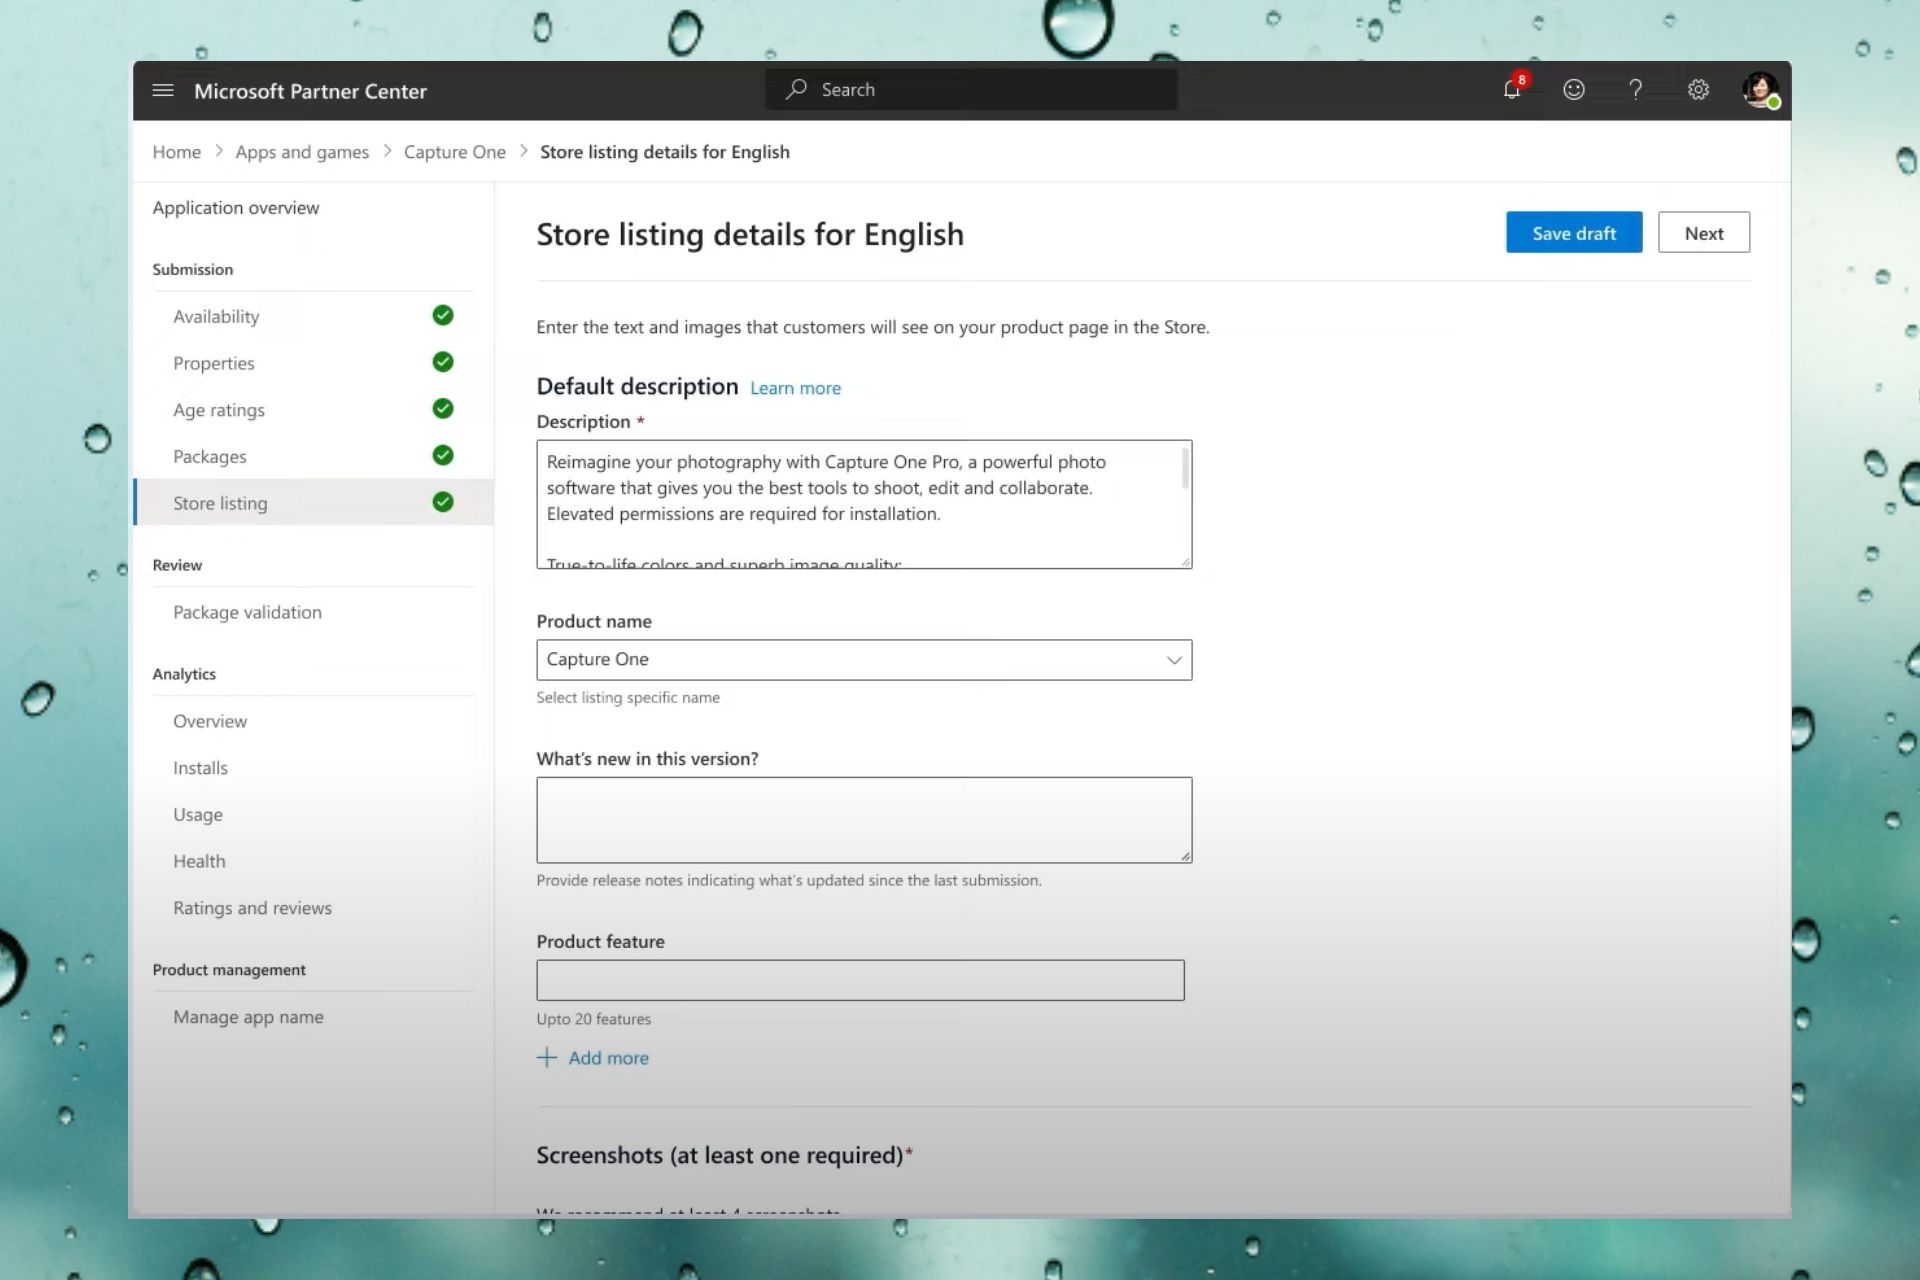Screen dimensions: 1920x1280
Task: Open Manage app name page
Action: click(x=248, y=1017)
